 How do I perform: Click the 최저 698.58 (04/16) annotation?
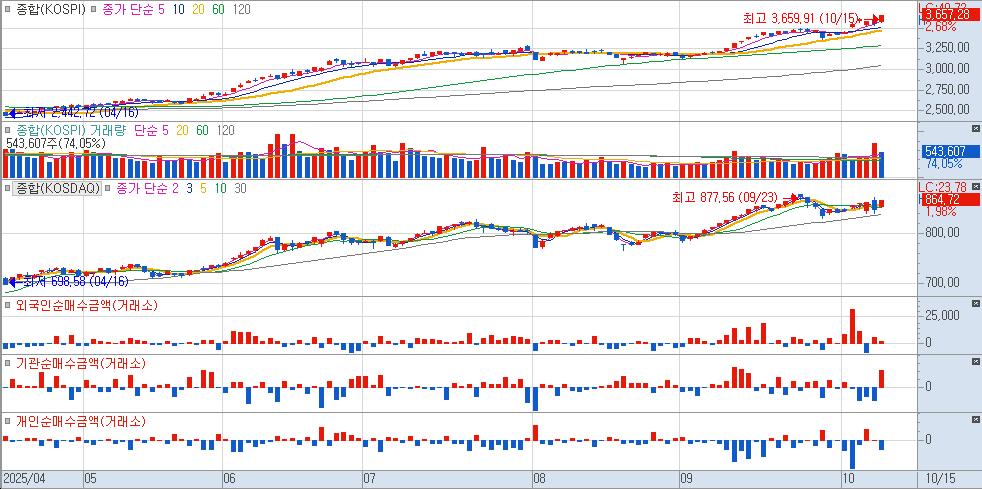tap(75, 282)
